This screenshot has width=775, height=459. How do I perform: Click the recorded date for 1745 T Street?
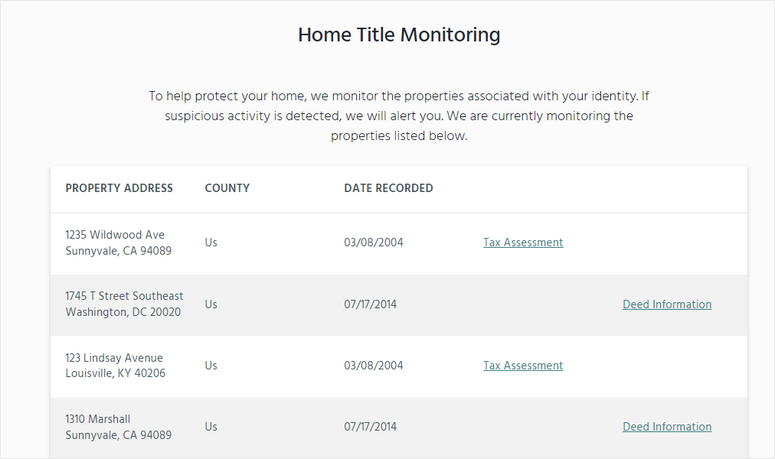point(370,304)
